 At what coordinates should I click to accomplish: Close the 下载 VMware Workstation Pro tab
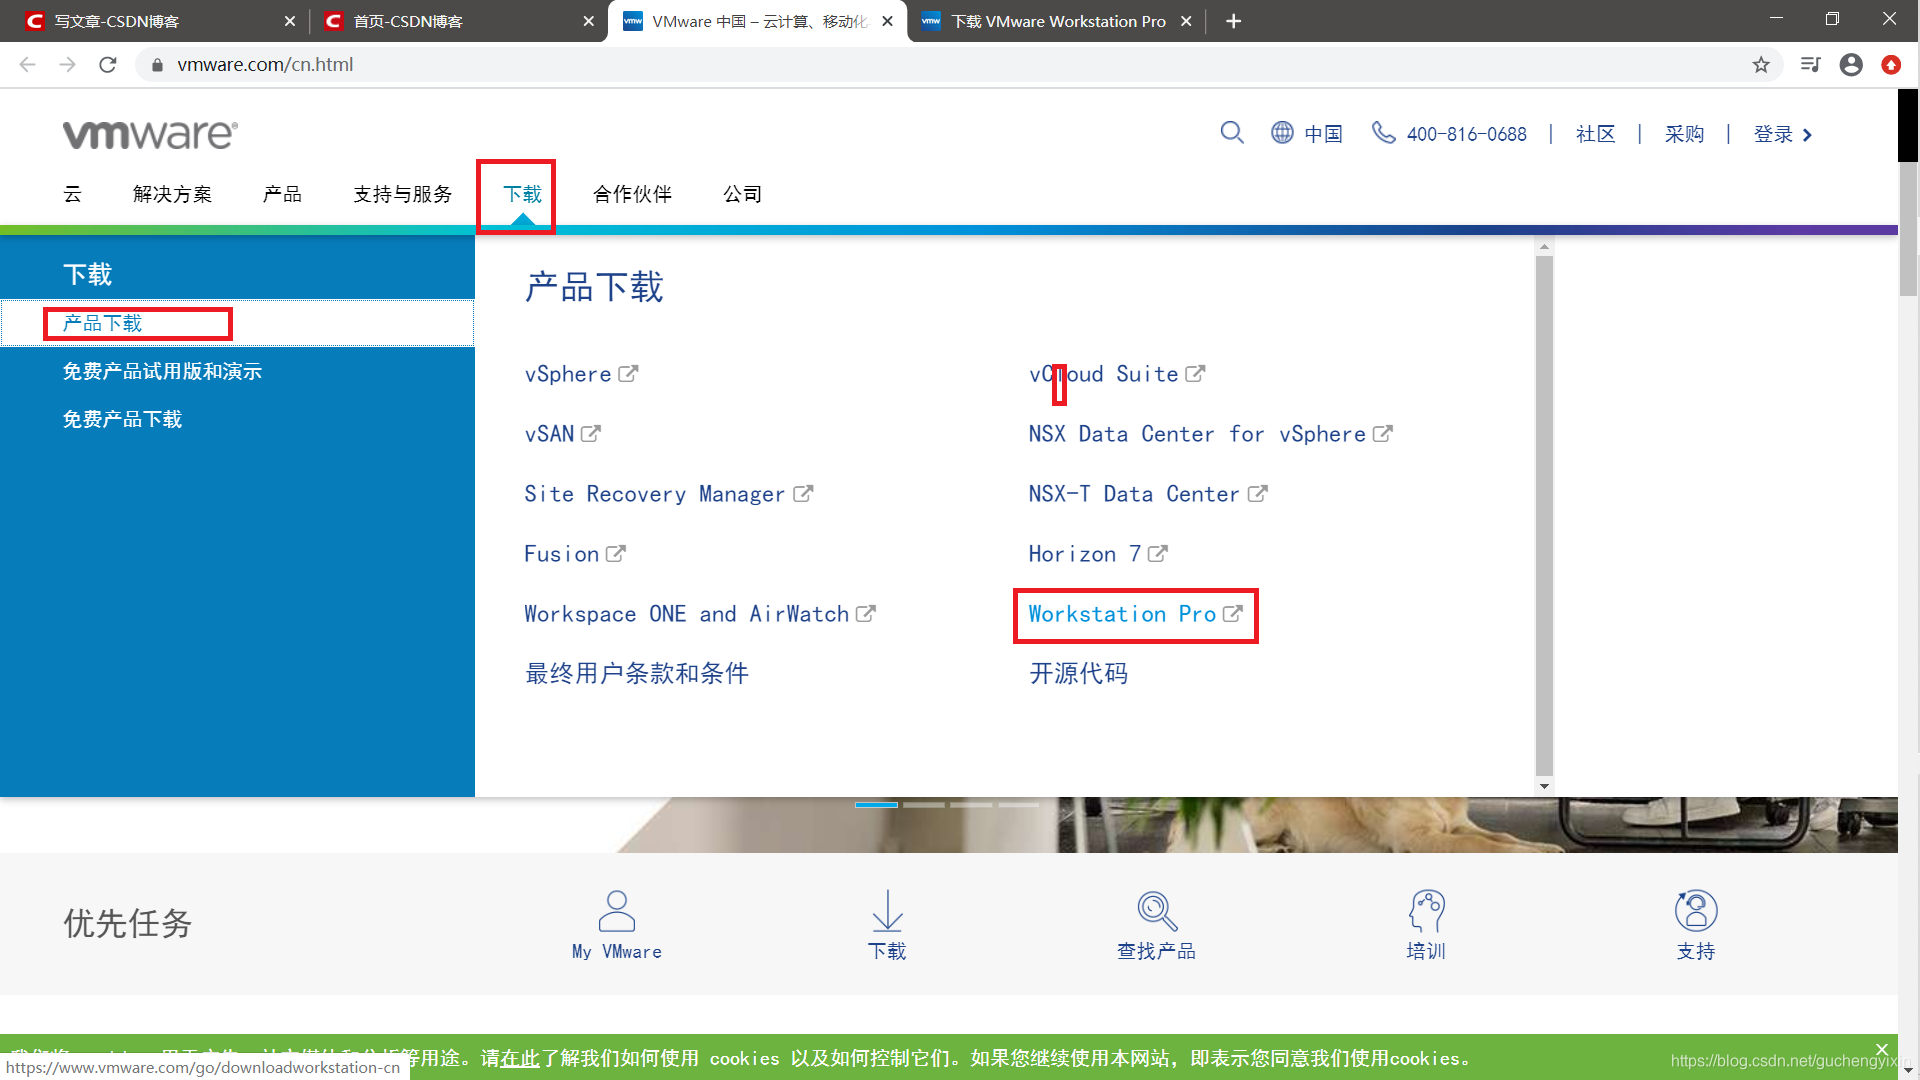coord(1186,21)
